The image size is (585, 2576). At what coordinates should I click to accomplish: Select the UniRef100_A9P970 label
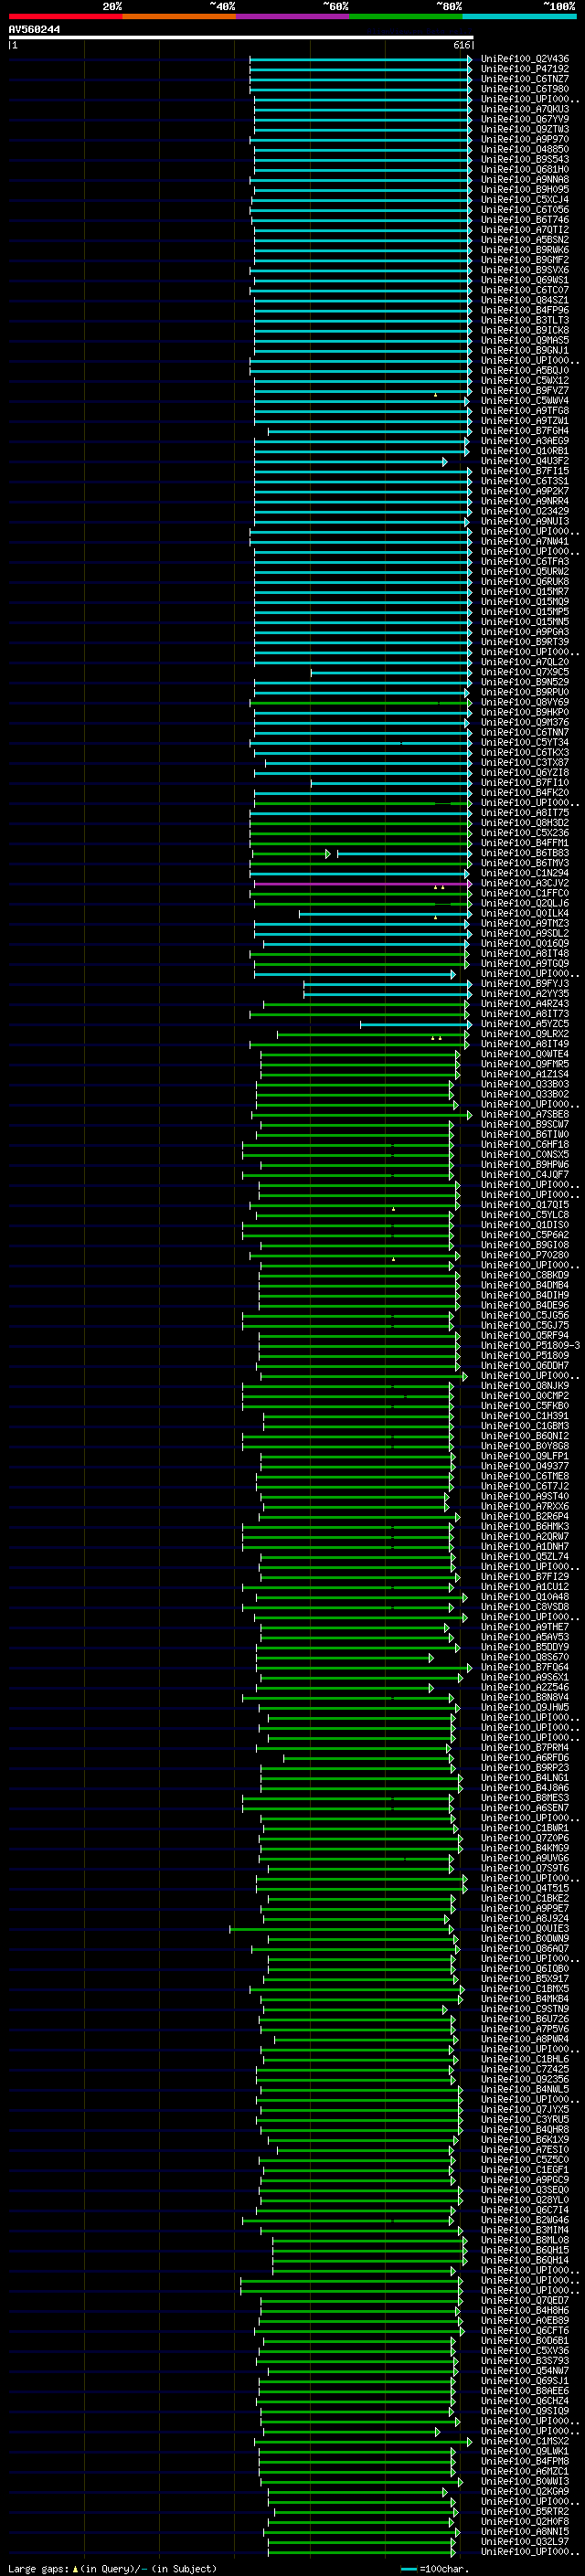[525, 139]
